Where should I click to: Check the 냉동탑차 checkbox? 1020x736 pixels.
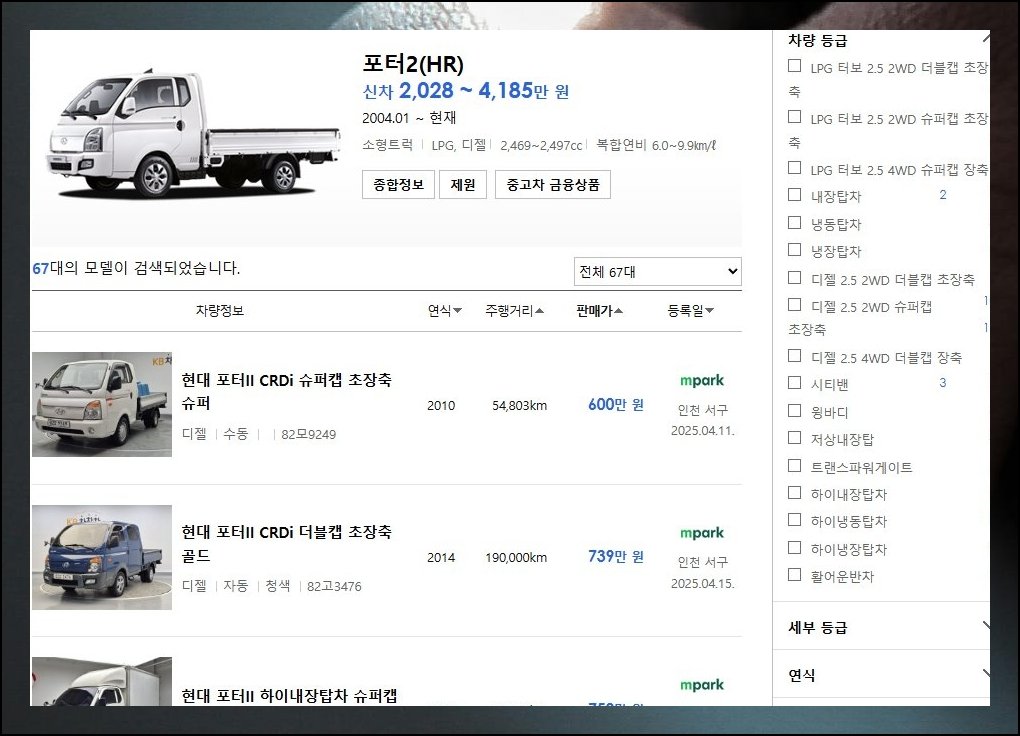tap(794, 223)
